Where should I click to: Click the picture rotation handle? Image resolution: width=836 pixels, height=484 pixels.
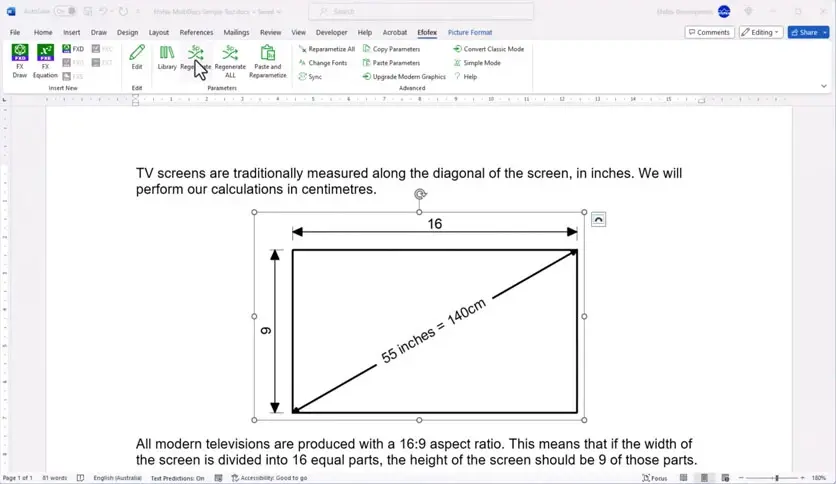pos(420,194)
